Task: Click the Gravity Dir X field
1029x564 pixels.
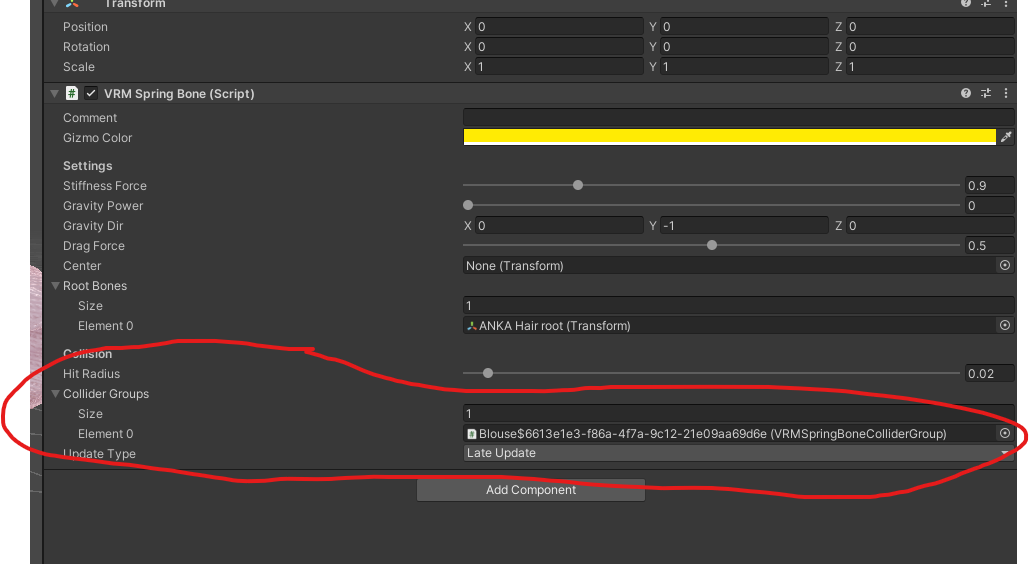Action: click(559, 226)
